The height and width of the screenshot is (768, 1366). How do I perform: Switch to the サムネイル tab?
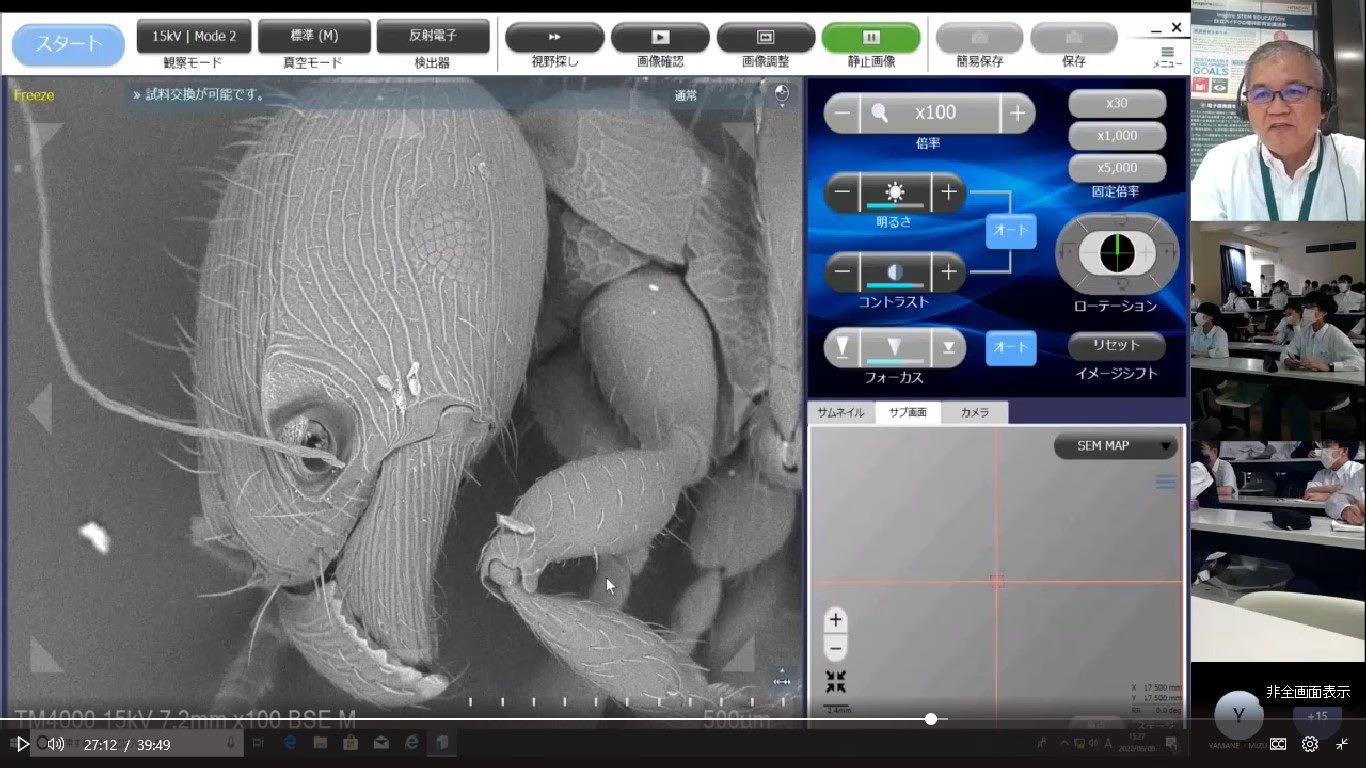tap(841, 412)
